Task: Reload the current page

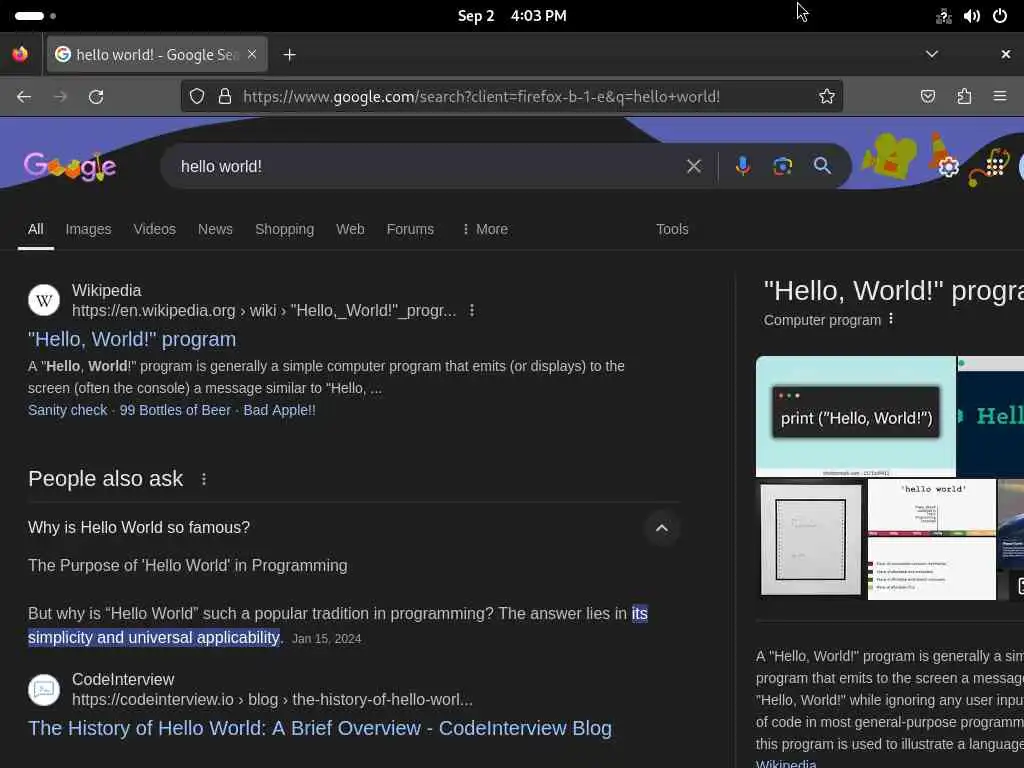Action: (x=96, y=97)
